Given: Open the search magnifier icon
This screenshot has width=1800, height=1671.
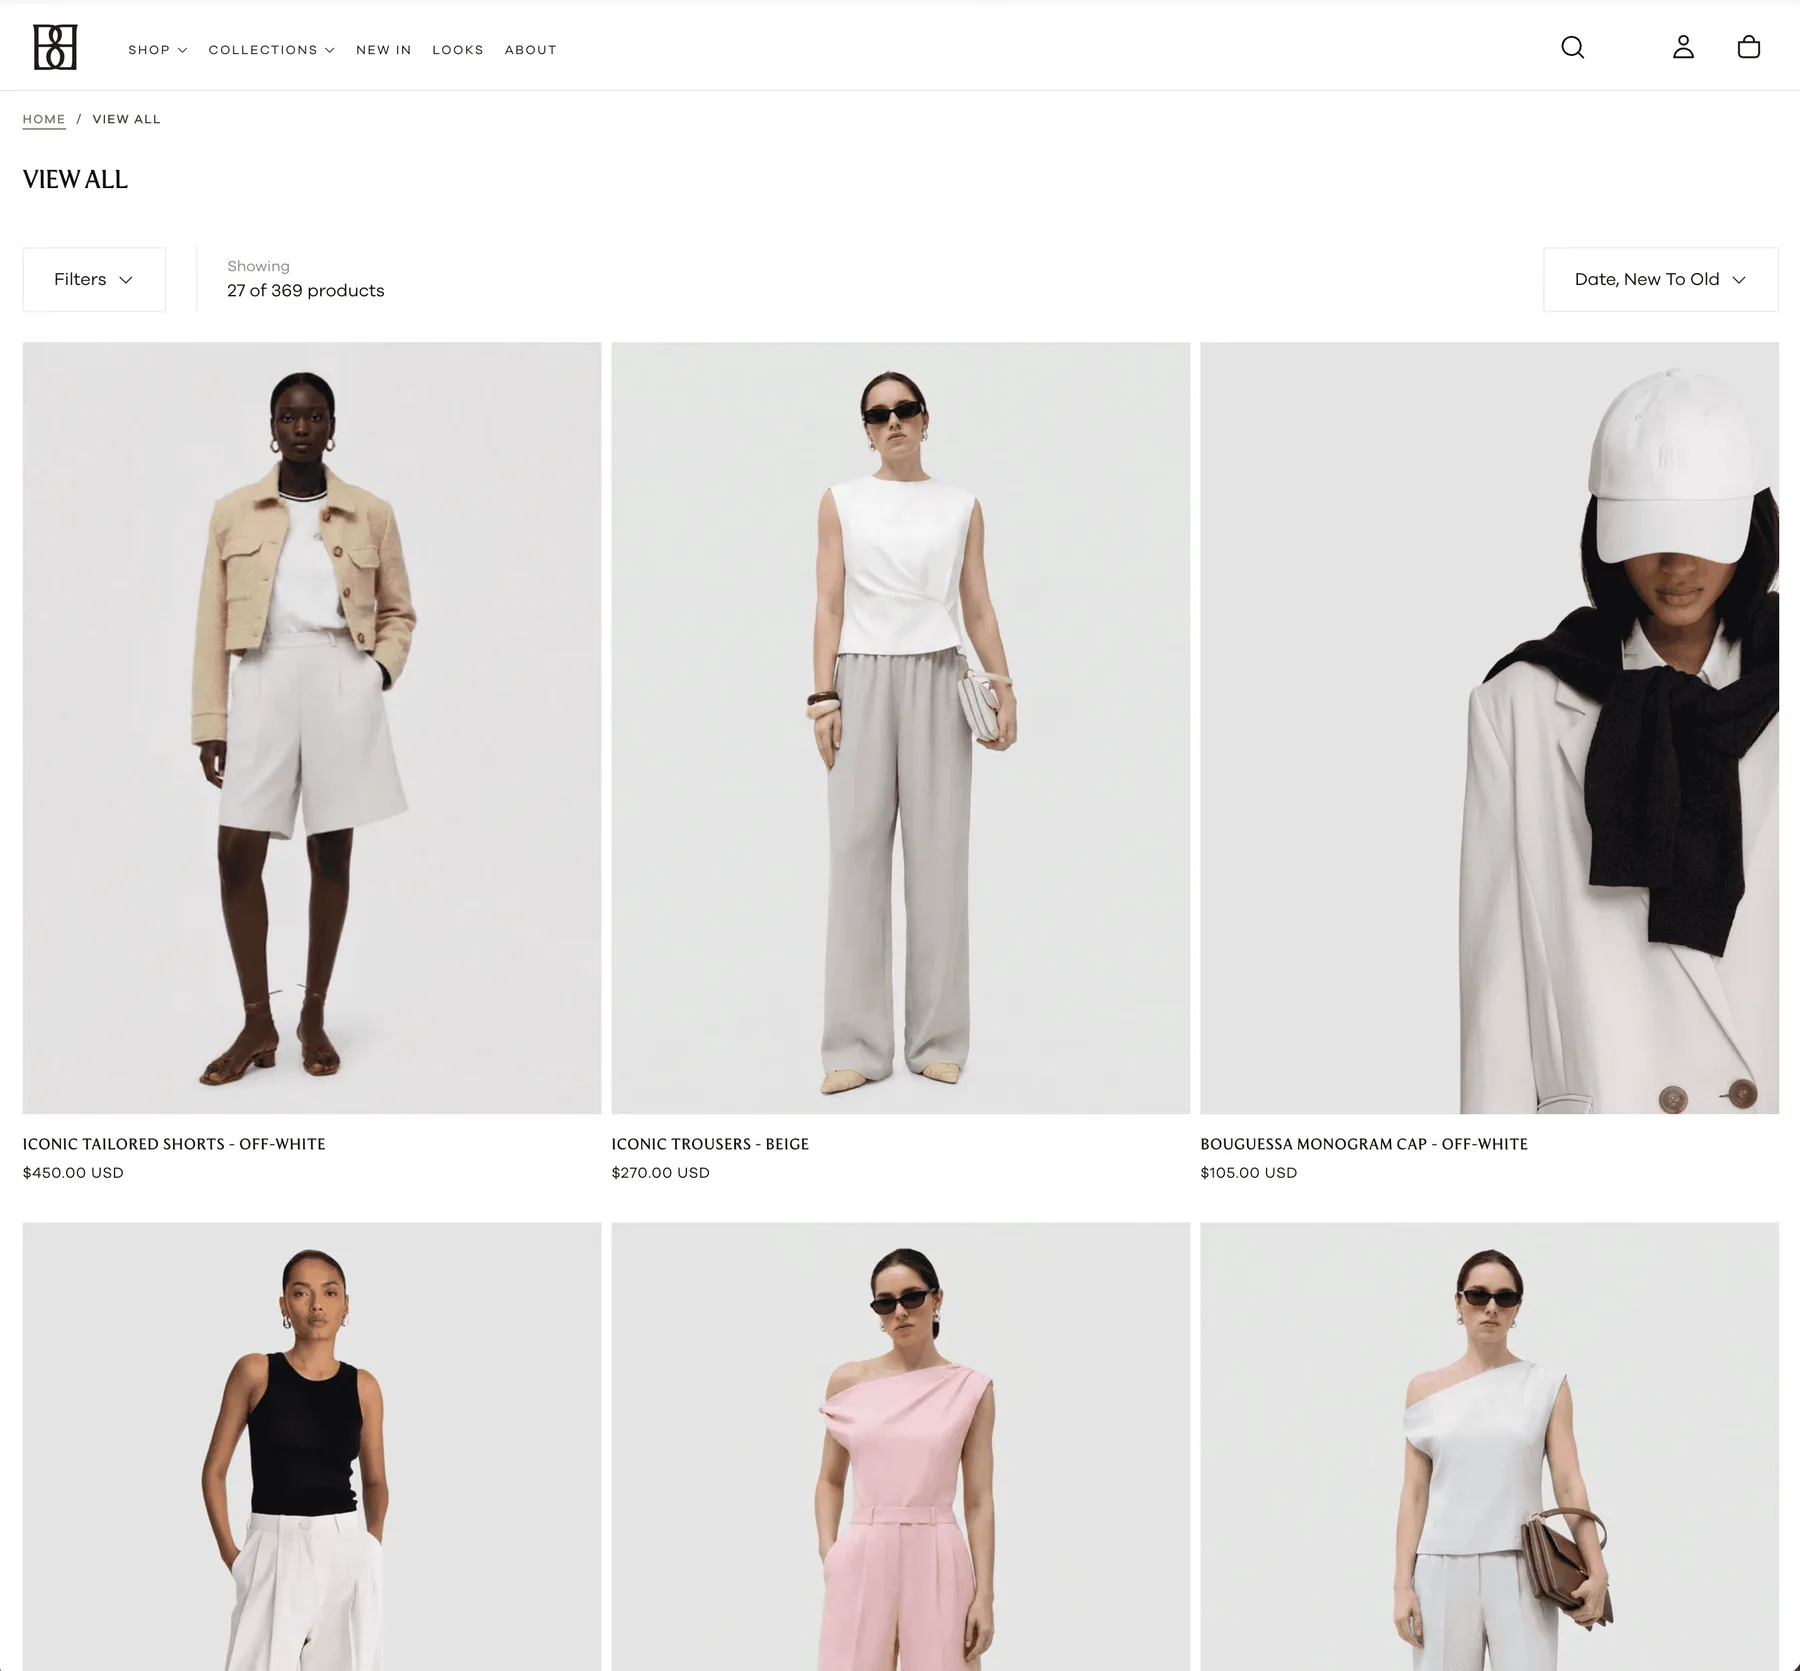Looking at the screenshot, I should tap(1572, 47).
